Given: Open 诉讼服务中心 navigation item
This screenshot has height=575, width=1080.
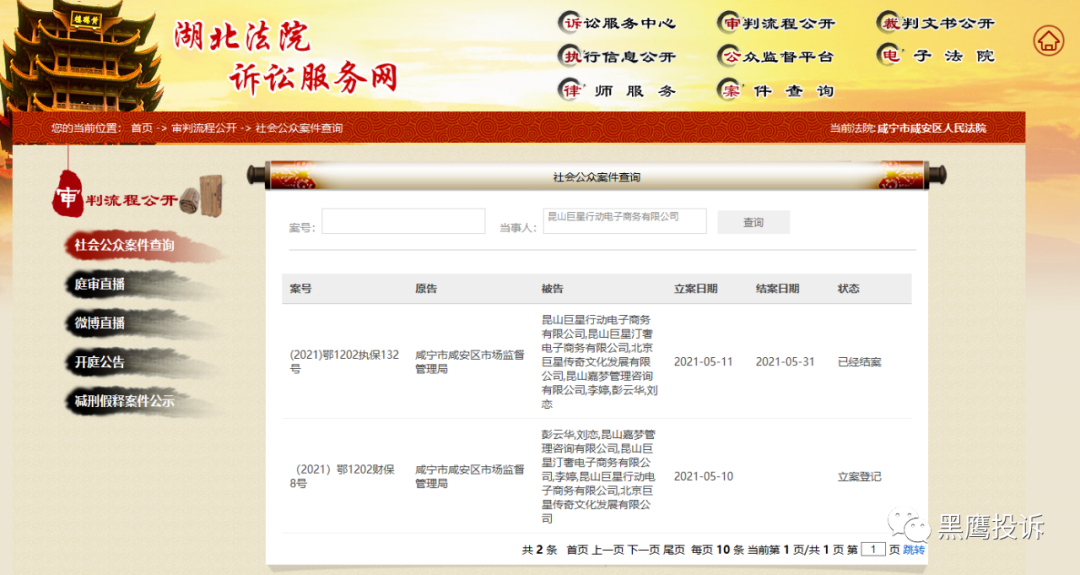Looking at the screenshot, I should [x=617, y=23].
